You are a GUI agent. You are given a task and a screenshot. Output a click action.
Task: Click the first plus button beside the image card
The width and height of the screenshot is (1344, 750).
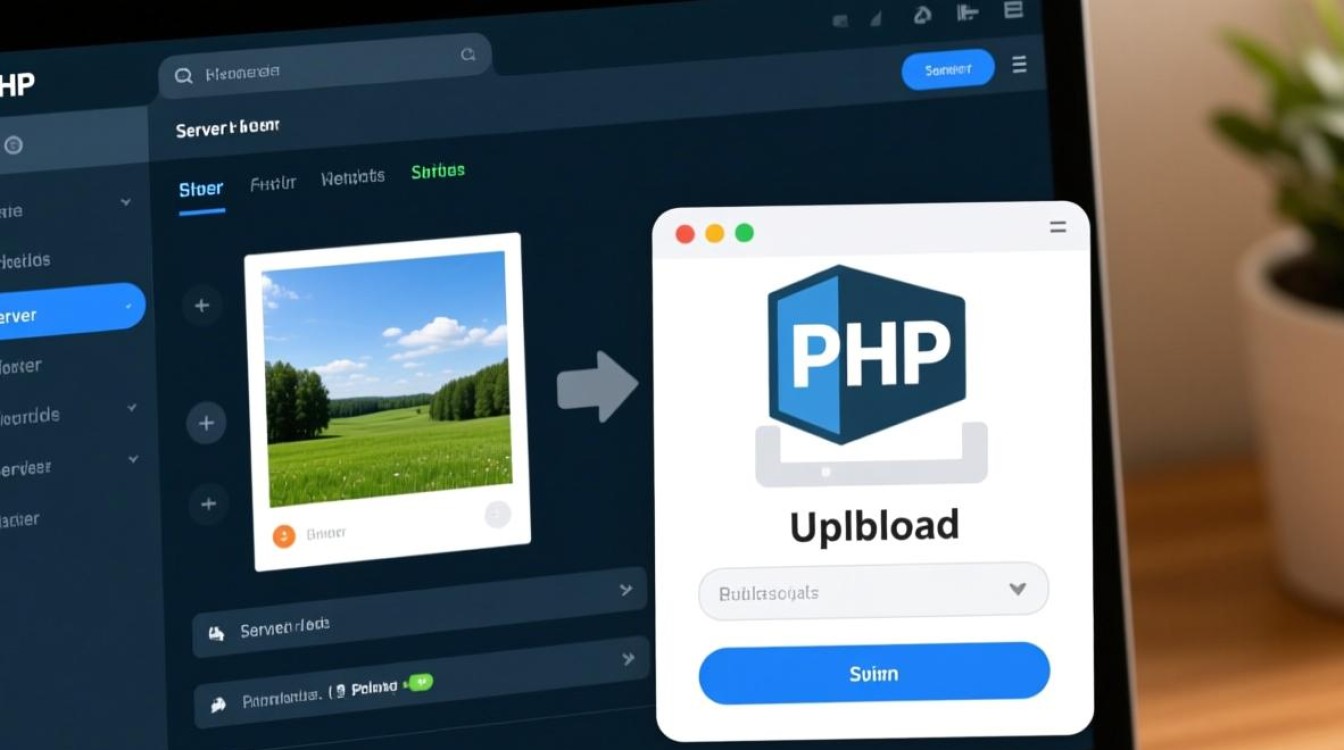tap(202, 305)
